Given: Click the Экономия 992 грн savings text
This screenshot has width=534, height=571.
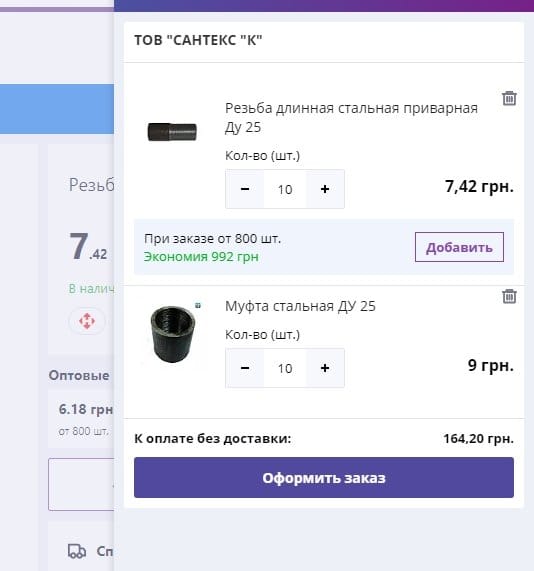Looking at the screenshot, I should [201, 256].
